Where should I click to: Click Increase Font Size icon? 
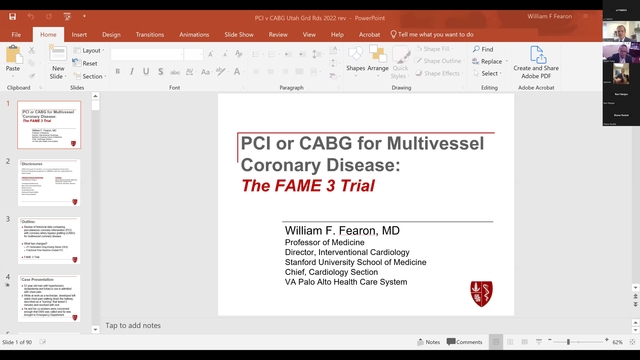211,54
